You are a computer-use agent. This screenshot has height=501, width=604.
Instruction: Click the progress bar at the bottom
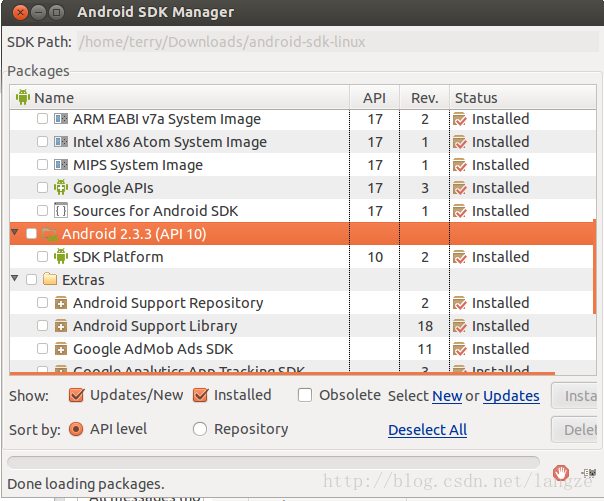(273, 462)
